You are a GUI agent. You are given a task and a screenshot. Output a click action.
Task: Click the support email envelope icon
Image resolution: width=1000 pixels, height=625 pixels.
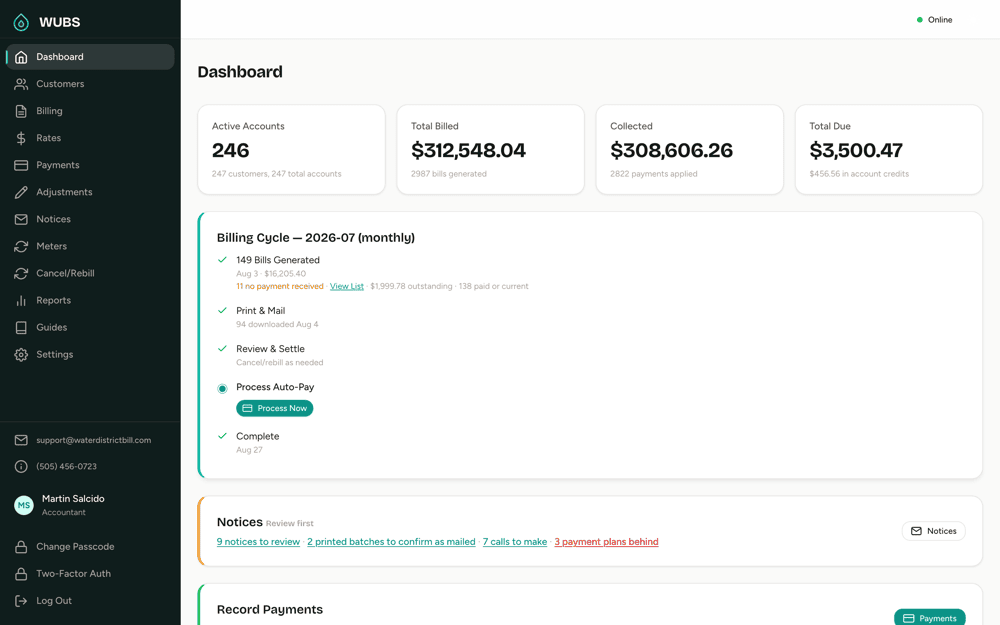click(x=21, y=440)
